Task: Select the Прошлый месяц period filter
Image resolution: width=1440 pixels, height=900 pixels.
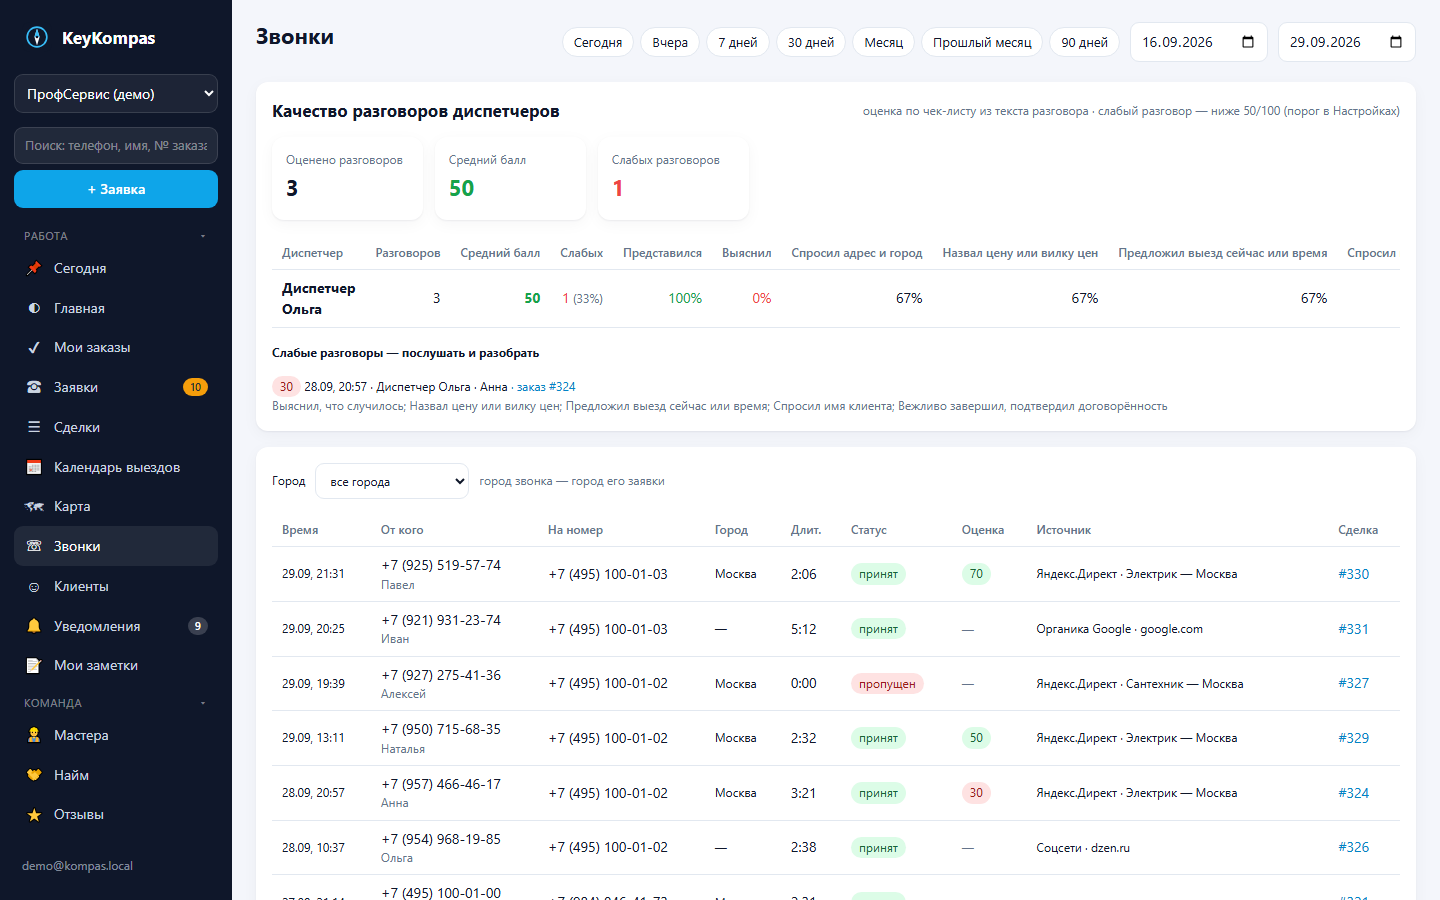Action: (982, 42)
